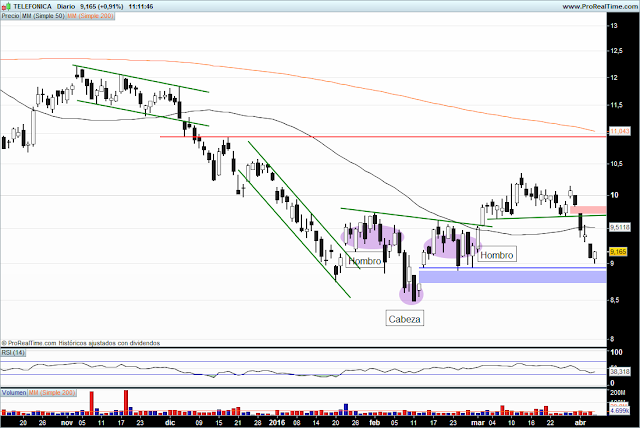
Task: Click the 200M label on volume axis
Action: pyautogui.click(x=618, y=393)
